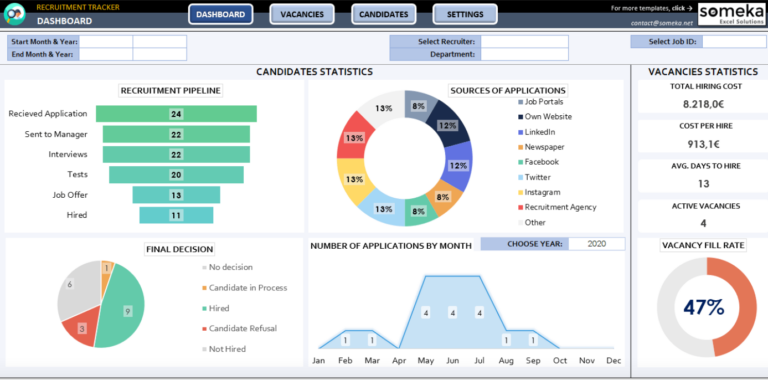Open the Vacancies section
The image size is (768, 380).
coord(302,14)
